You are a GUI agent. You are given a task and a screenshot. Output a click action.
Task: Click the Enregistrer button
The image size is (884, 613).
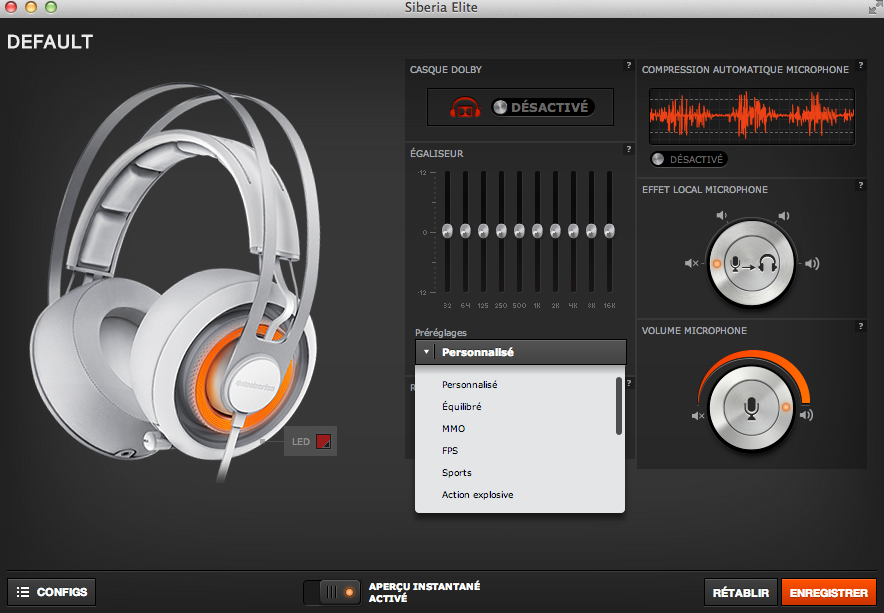pyautogui.click(x=828, y=592)
